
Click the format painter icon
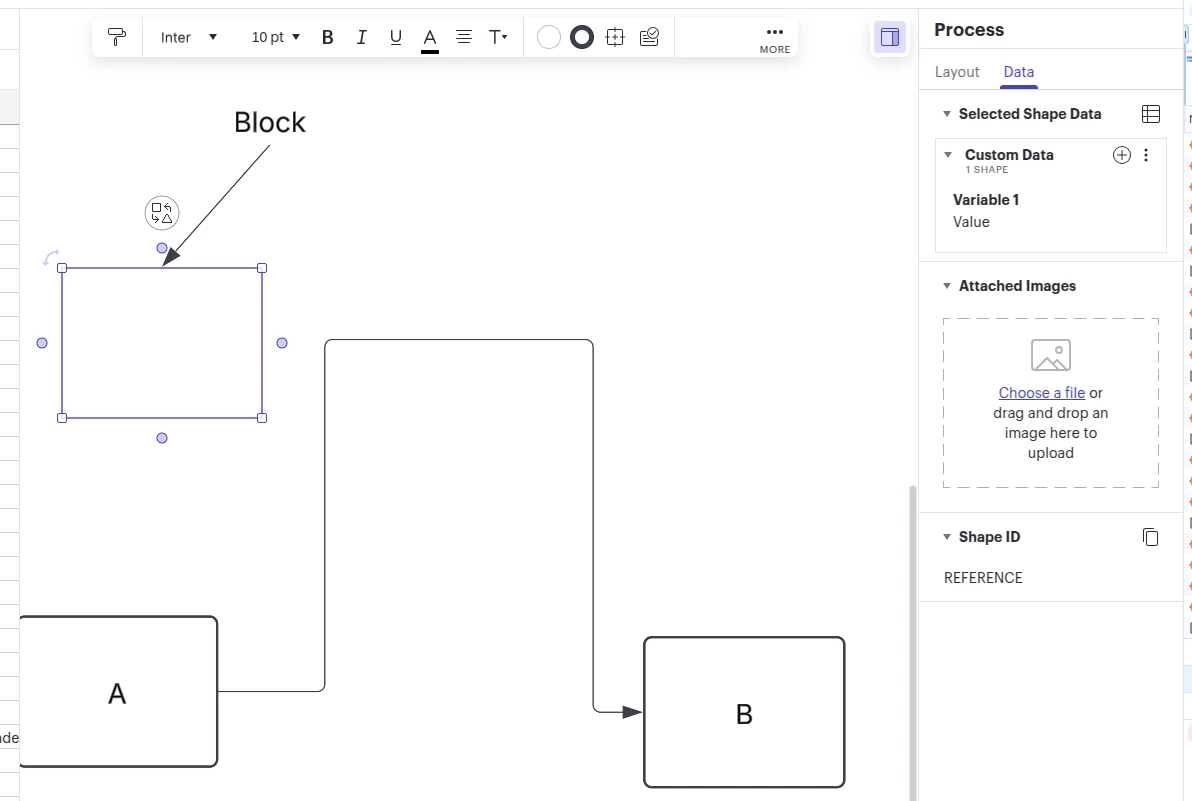click(117, 36)
